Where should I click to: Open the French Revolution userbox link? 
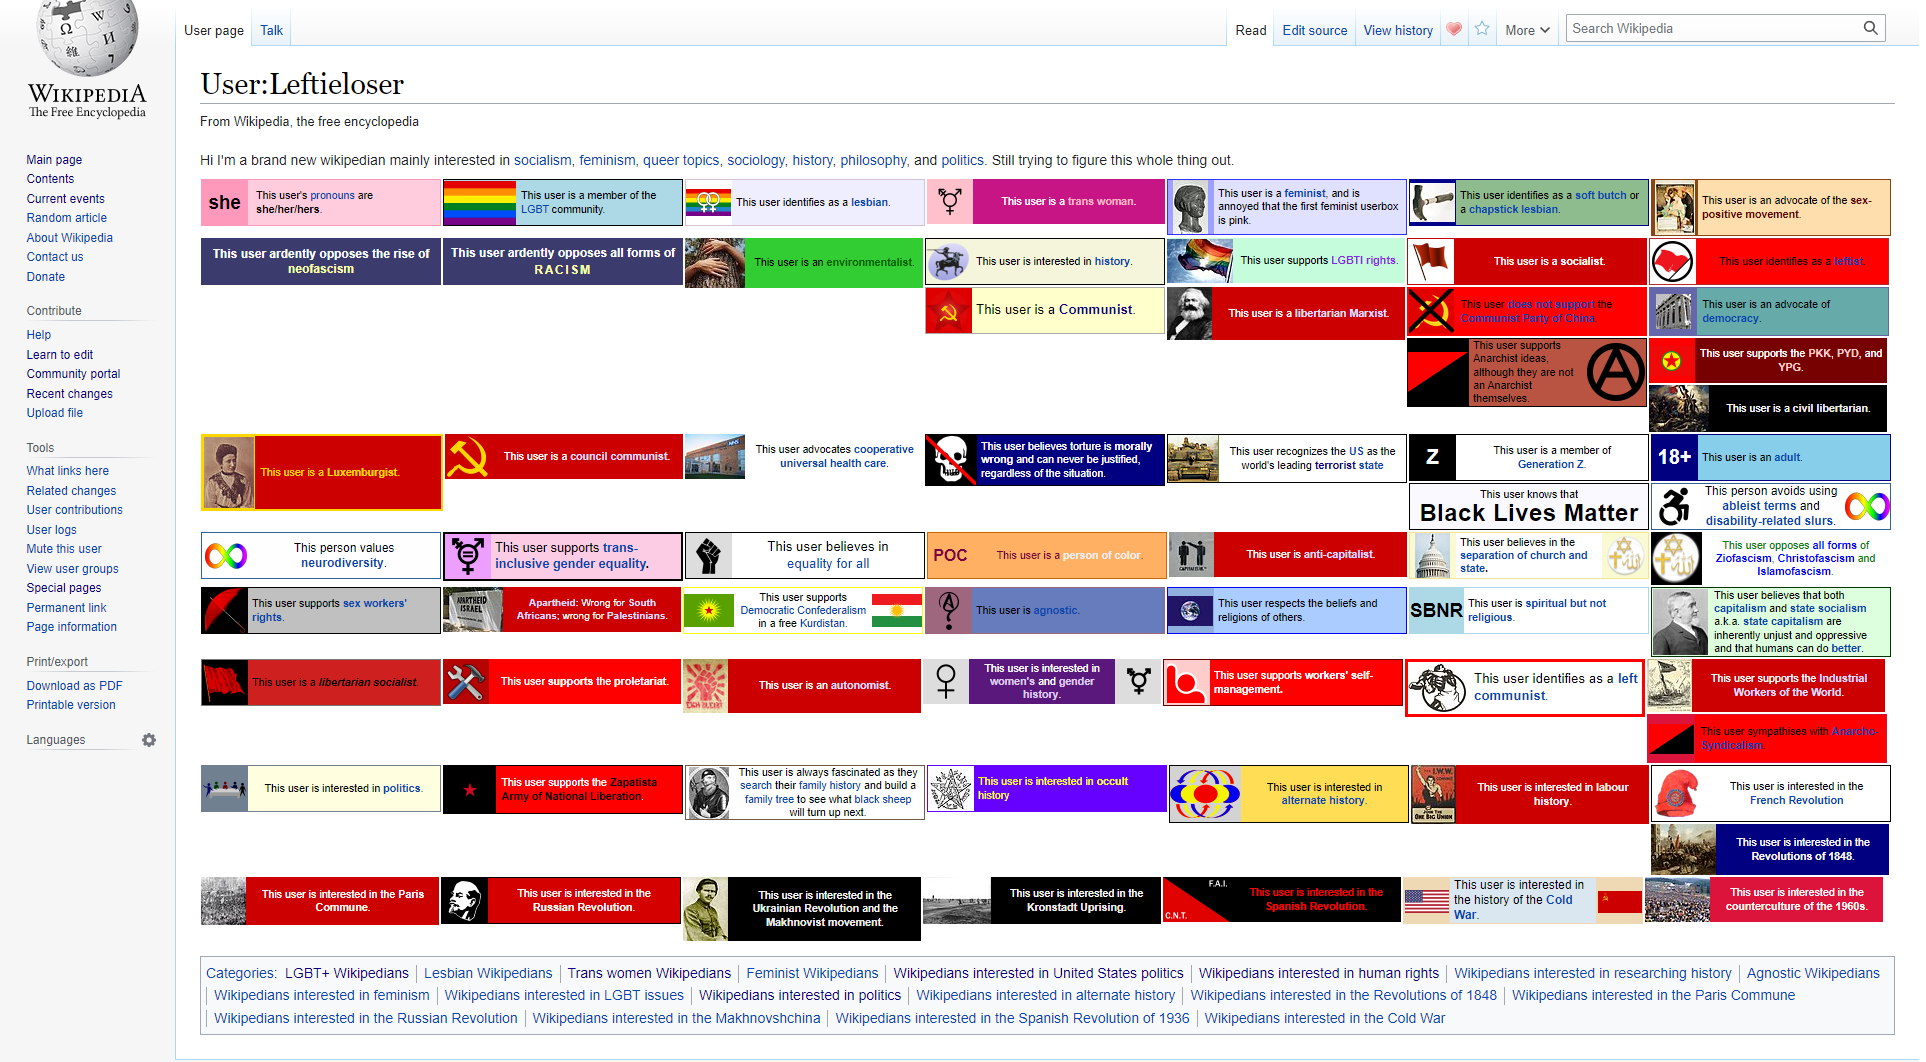[1796, 800]
